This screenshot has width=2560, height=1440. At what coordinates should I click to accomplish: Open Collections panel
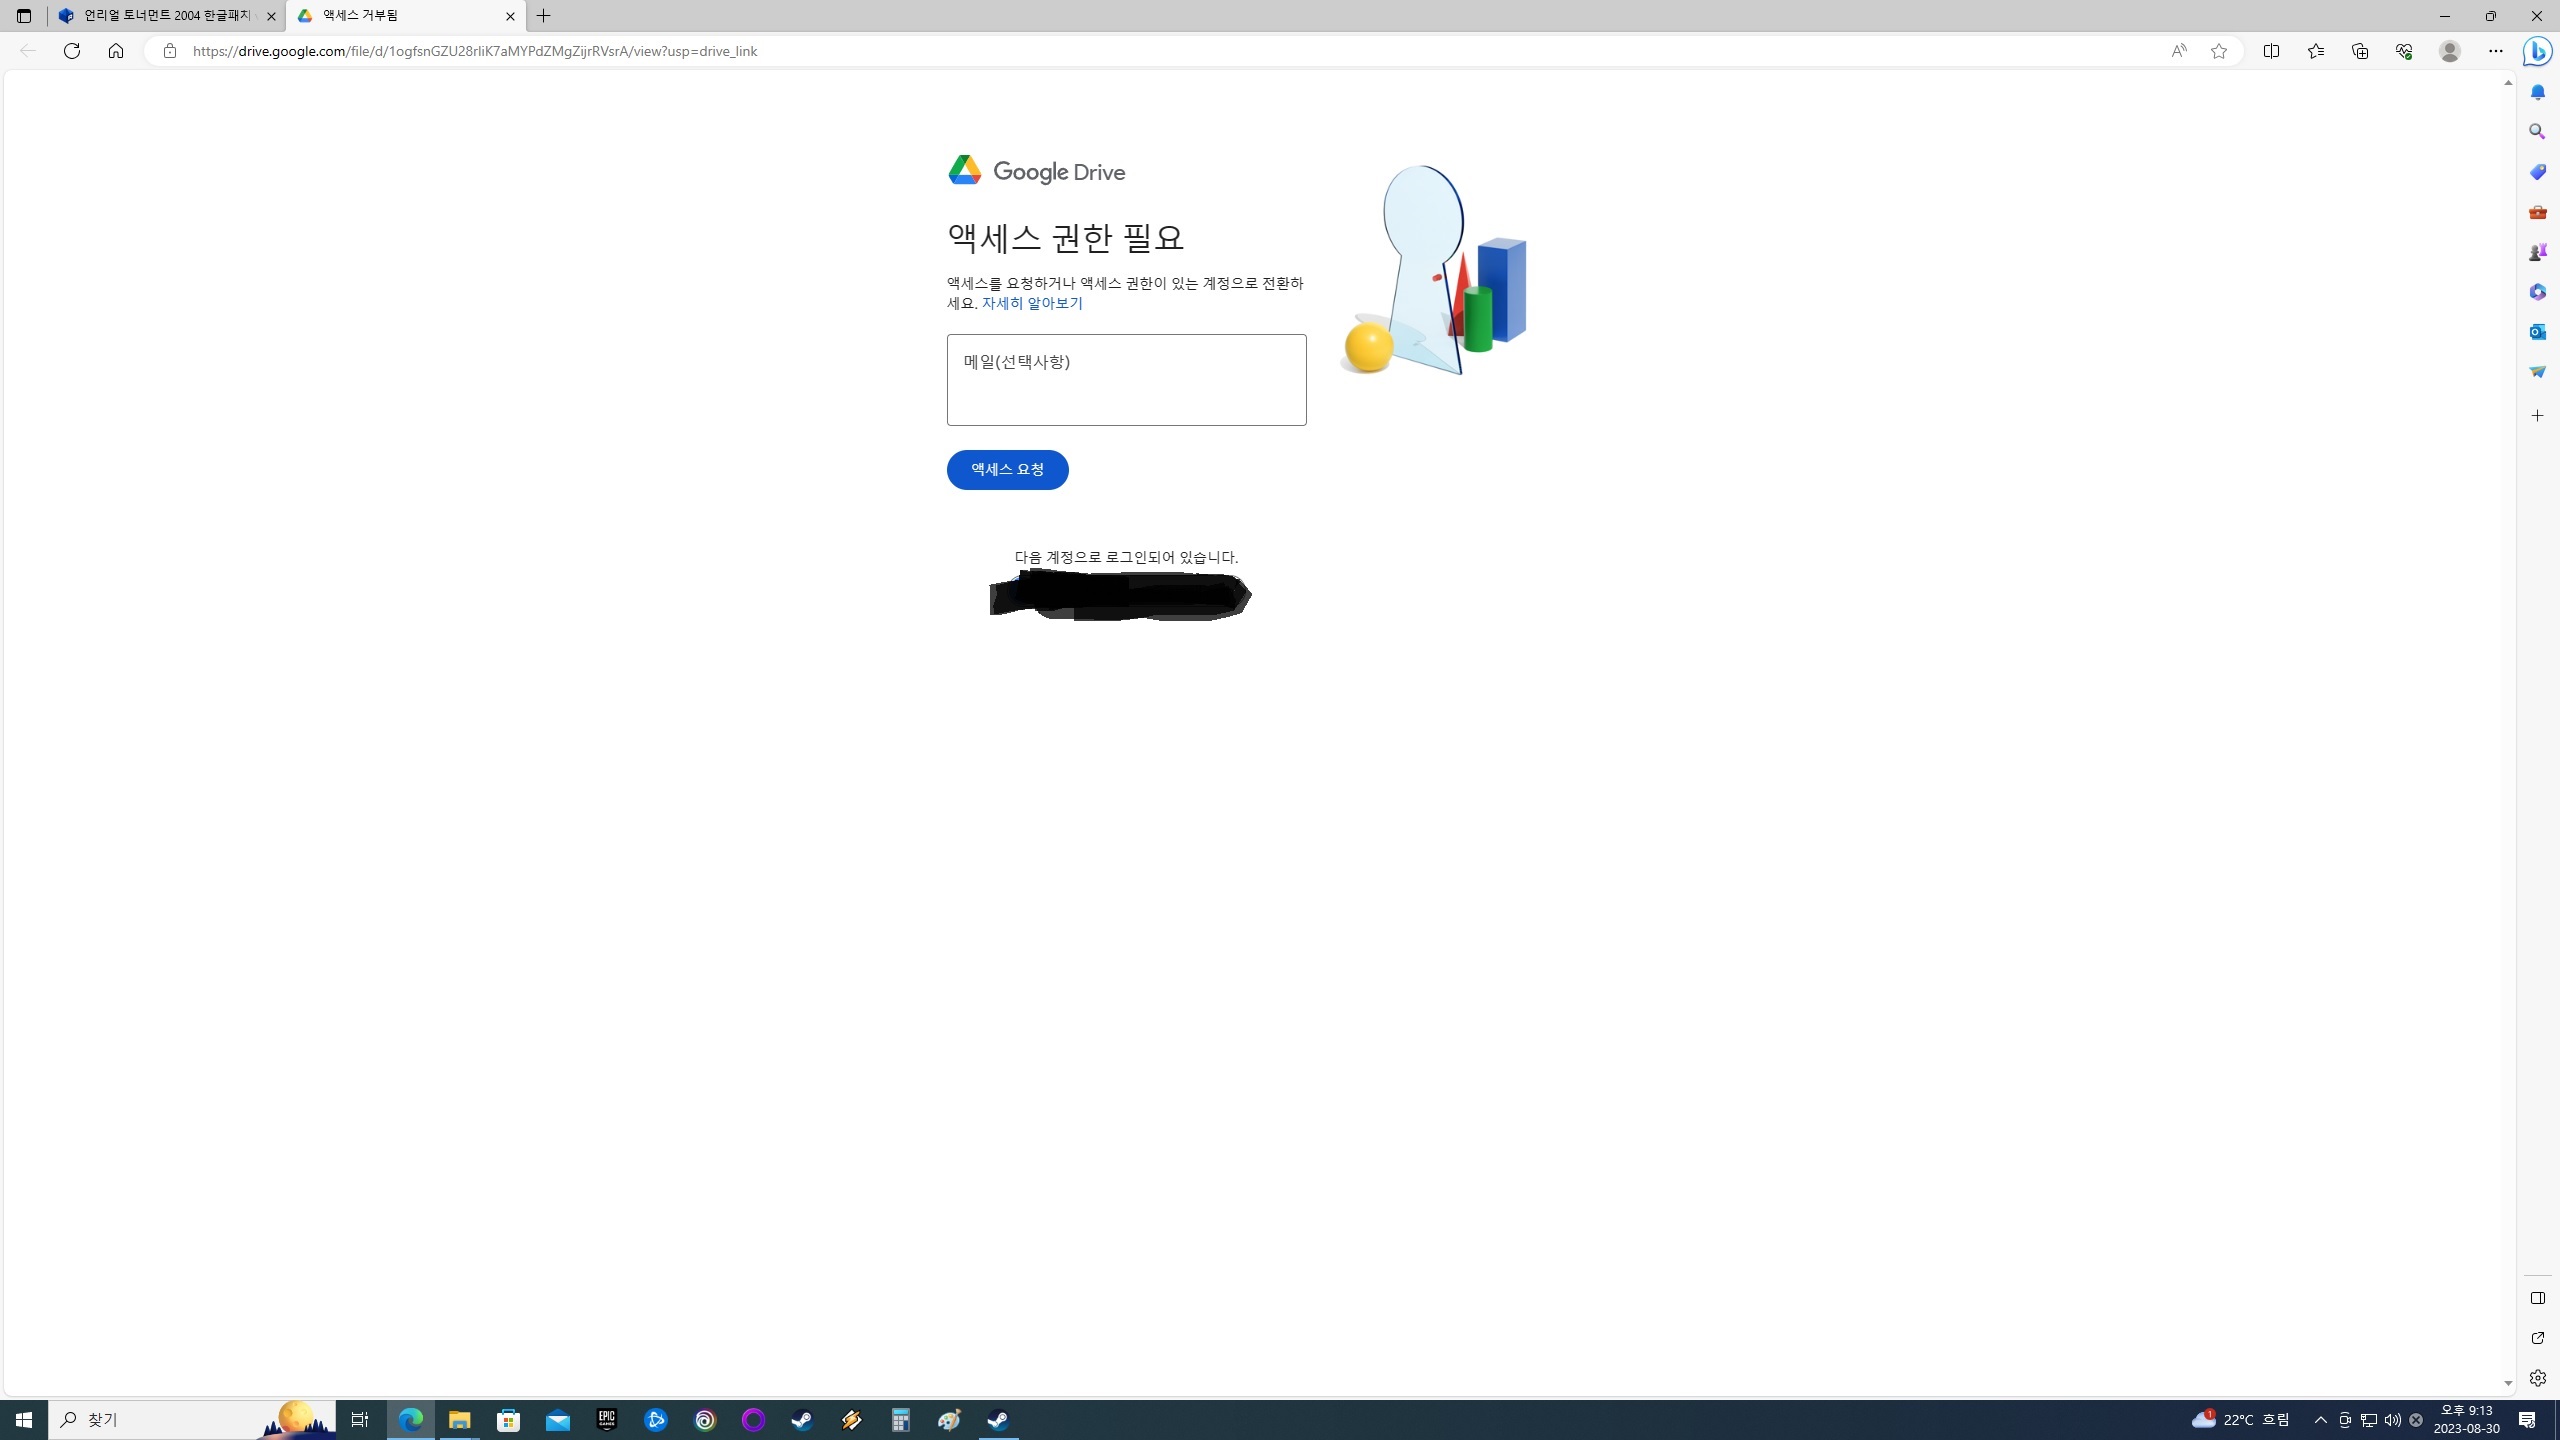[x=2360, y=51]
